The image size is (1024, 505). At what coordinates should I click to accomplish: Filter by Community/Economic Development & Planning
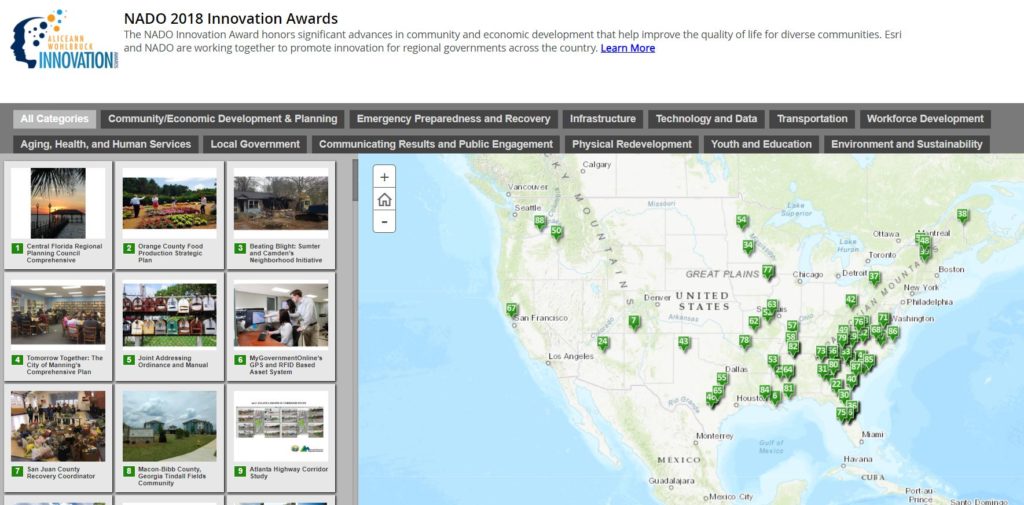pyautogui.click(x=223, y=119)
